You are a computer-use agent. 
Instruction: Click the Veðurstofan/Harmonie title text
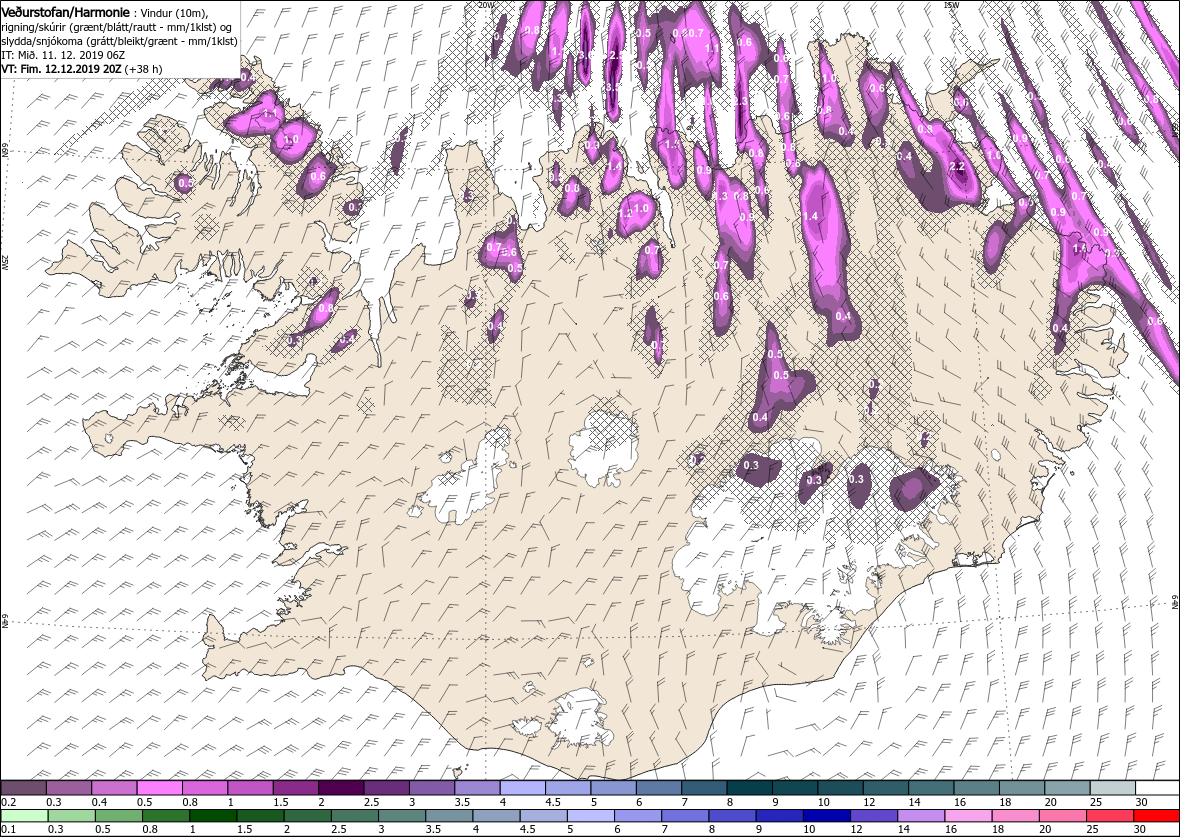(65, 13)
